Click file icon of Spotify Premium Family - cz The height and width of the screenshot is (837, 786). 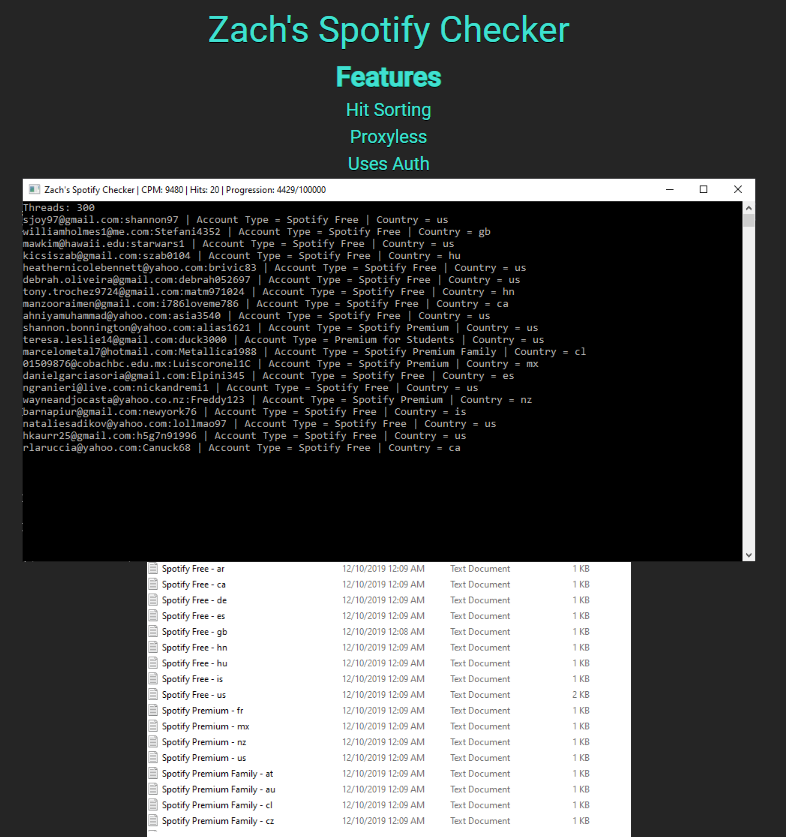tap(153, 820)
